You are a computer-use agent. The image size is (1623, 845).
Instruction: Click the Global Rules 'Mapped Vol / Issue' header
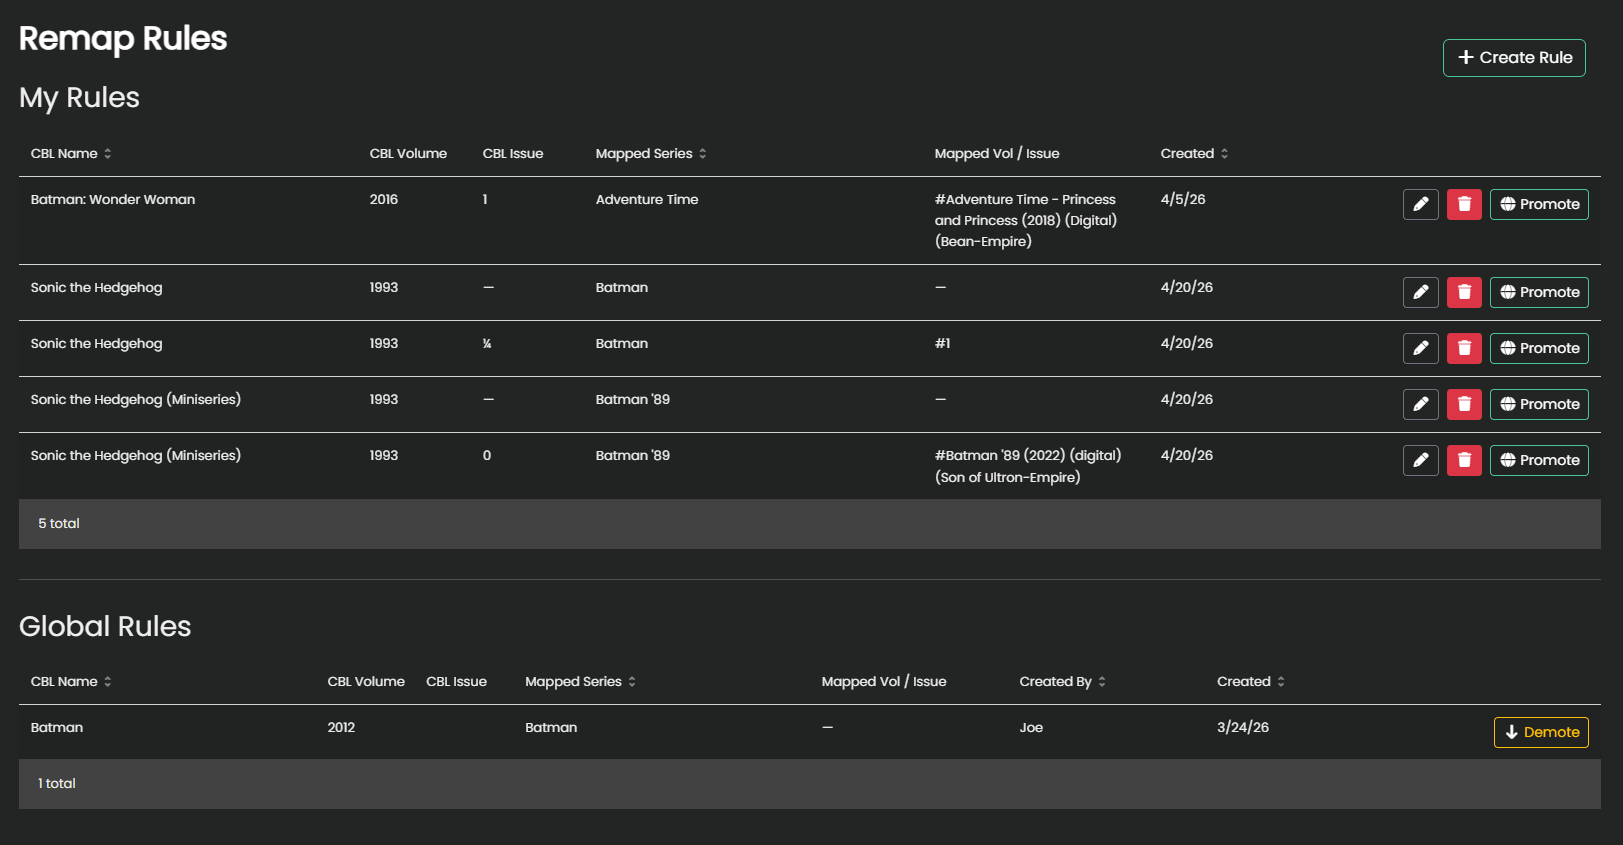pos(884,681)
